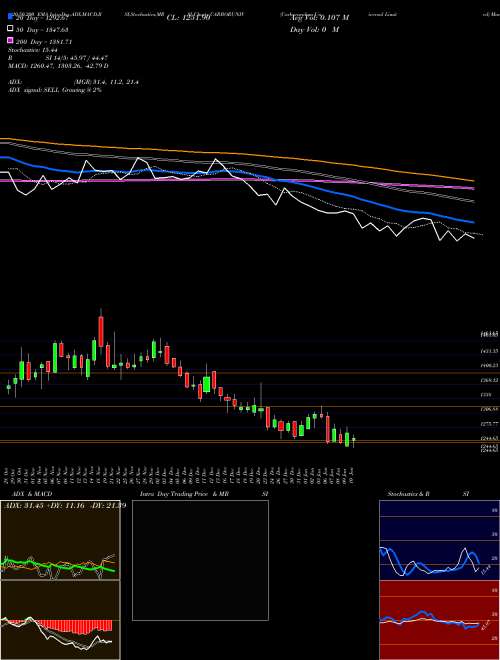Viewport: 500px width, 660px height.
Task: Open the empty Intra Day Trading chart panel
Action: coord(200,560)
